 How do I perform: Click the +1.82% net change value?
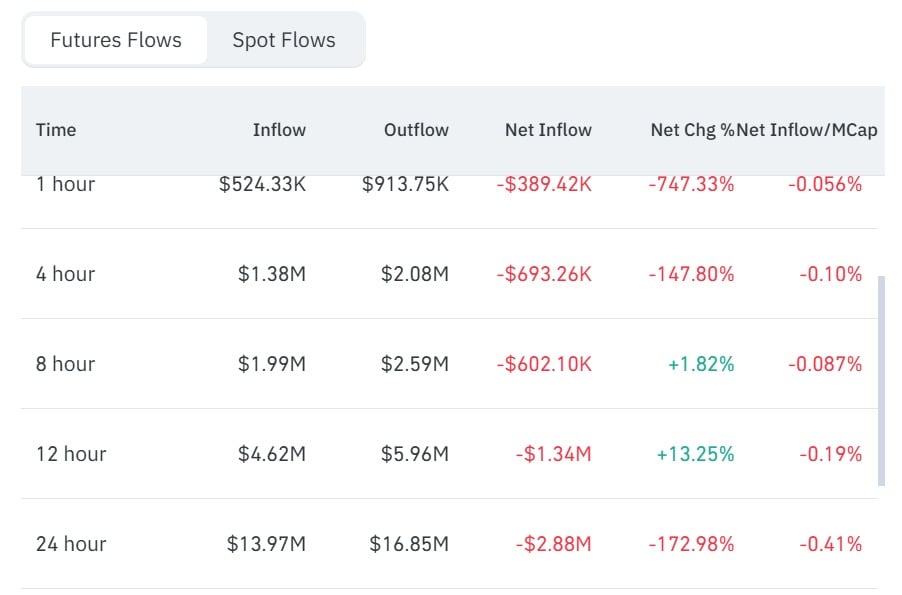[701, 364]
